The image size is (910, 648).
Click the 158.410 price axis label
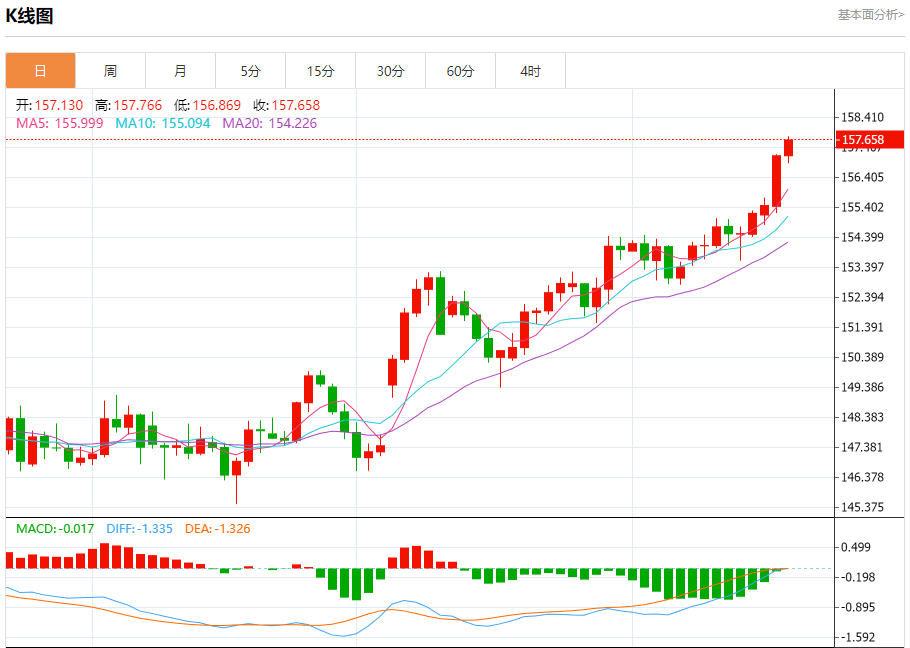pyautogui.click(x=862, y=117)
